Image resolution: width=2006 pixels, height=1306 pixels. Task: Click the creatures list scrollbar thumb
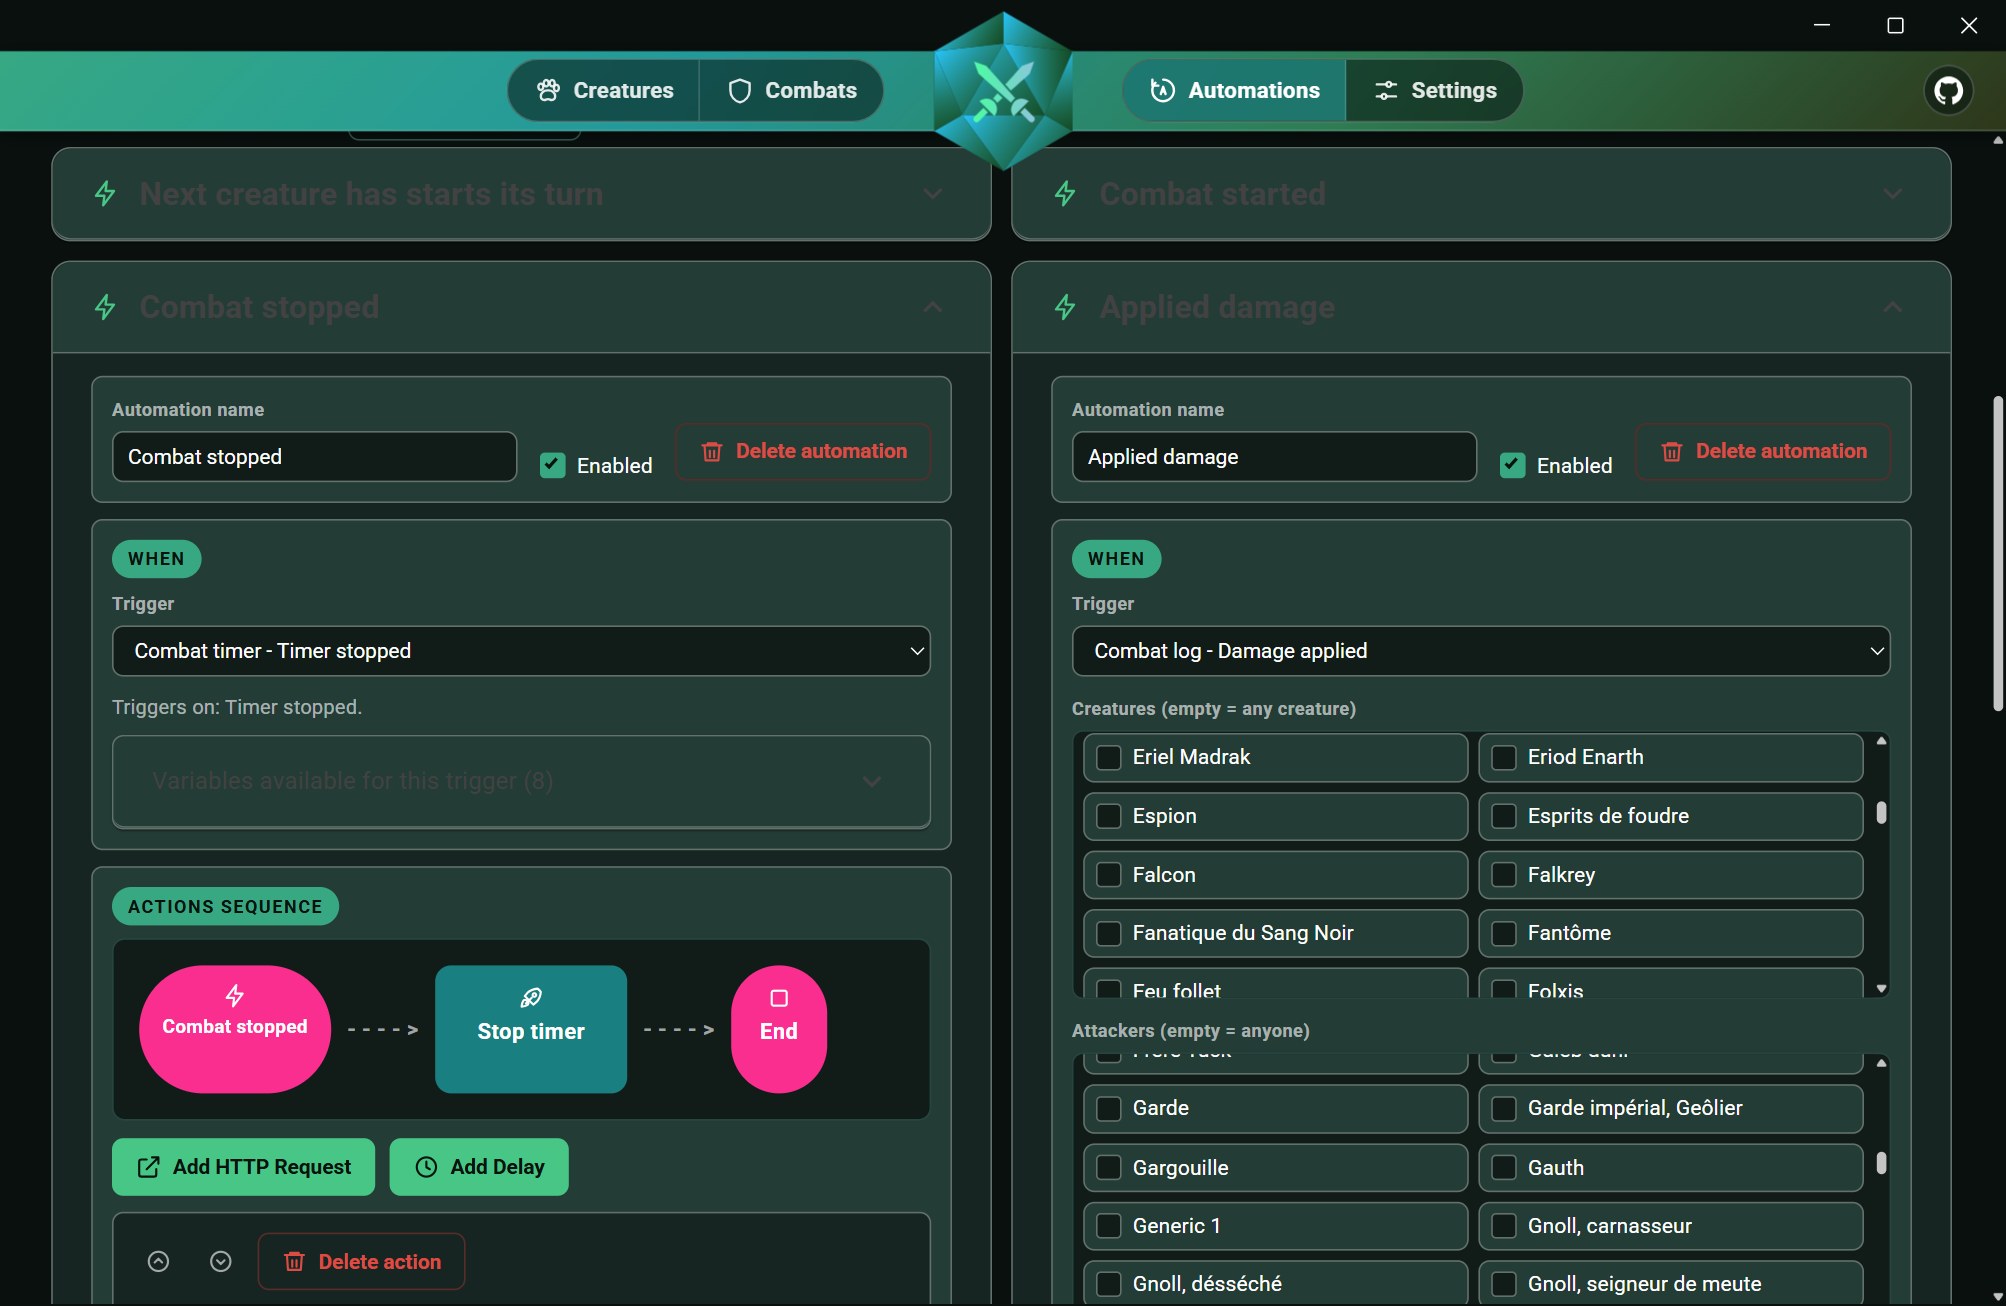point(1881,813)
